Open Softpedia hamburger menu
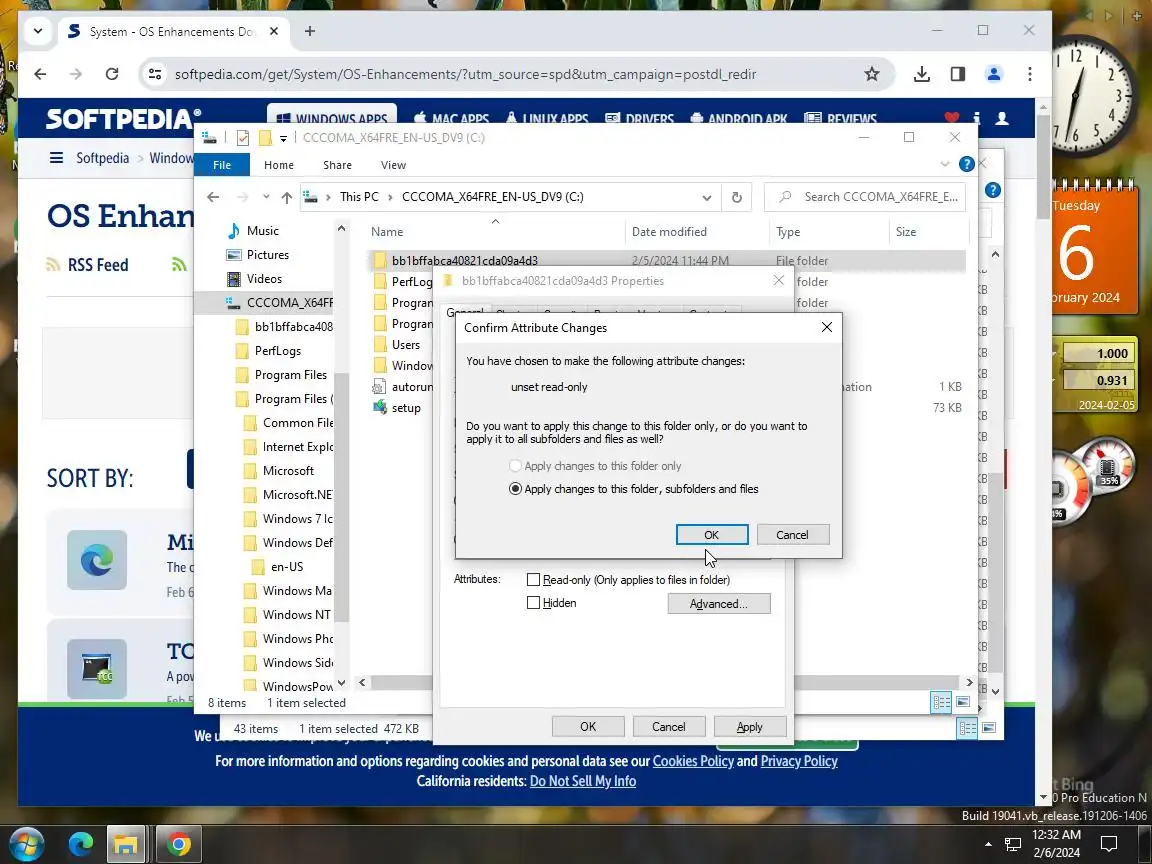The image size is (1152, 864). pyautogui.click(x=56, y=158)
